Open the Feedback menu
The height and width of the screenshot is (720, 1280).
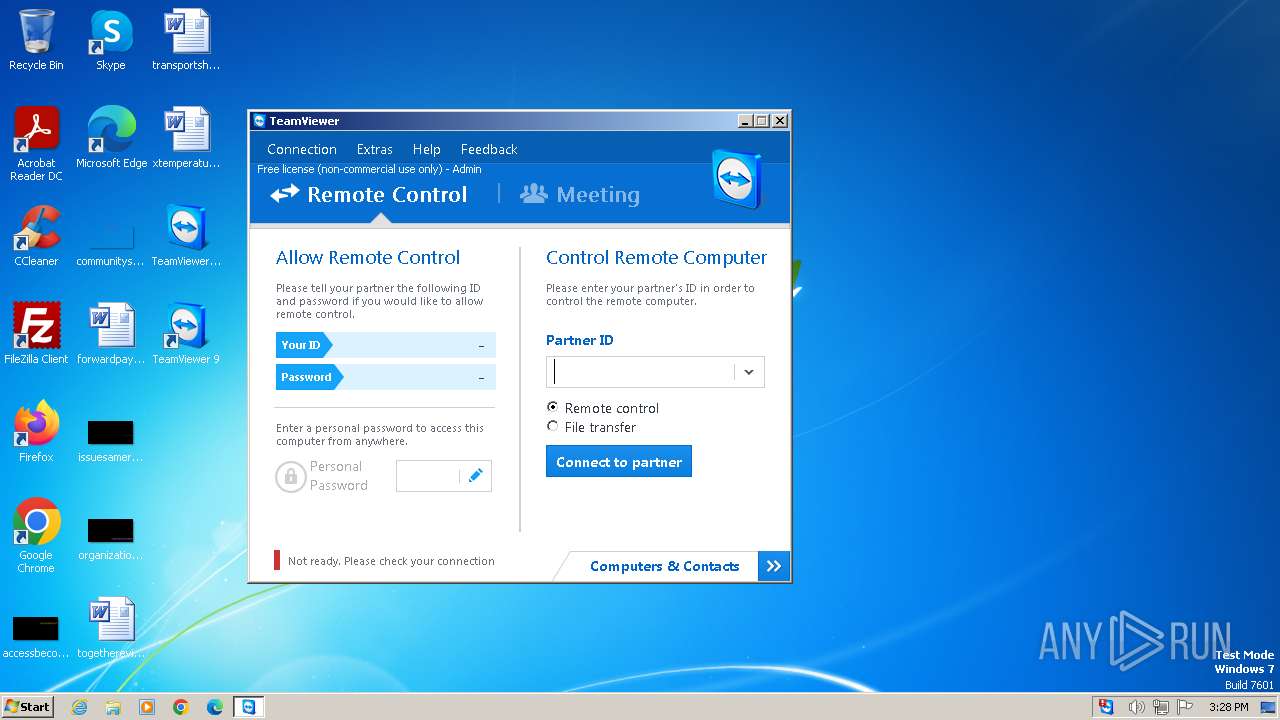pyautogui.click(x=489, y=149)
